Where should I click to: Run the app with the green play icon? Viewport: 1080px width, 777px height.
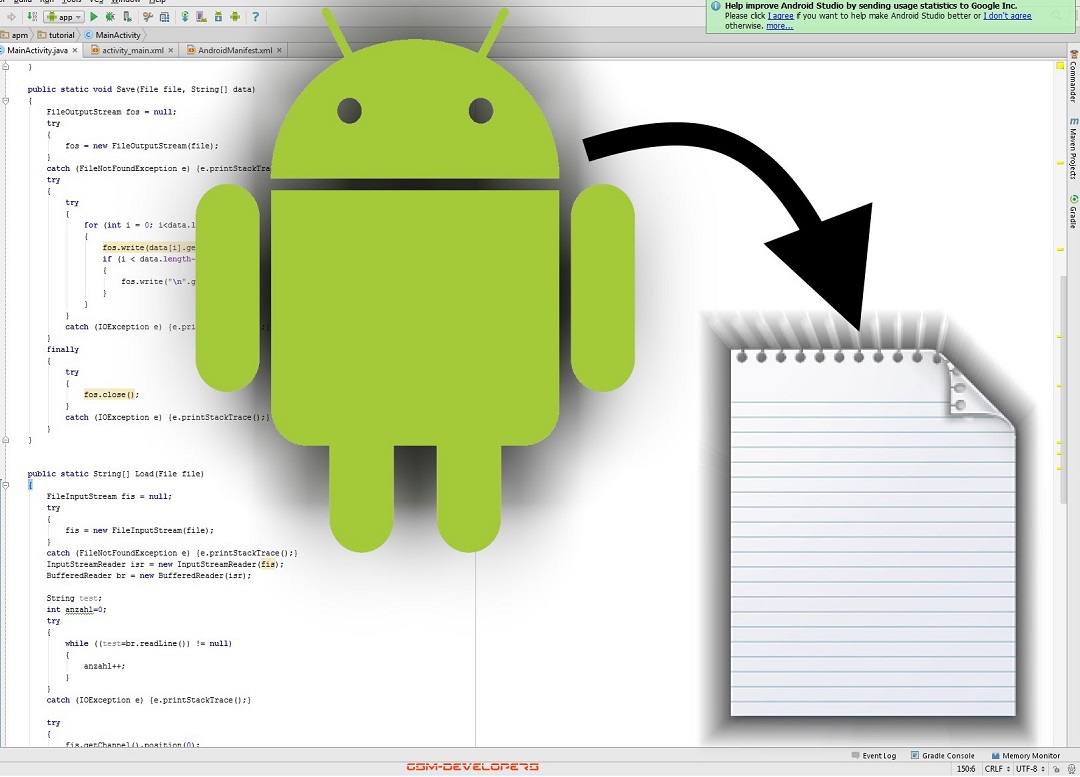(x=94, y=17)
